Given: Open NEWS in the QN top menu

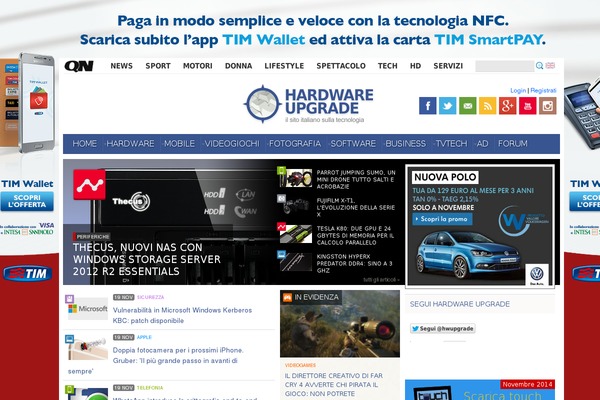Looking at the screenshot, I should (122, 66).
